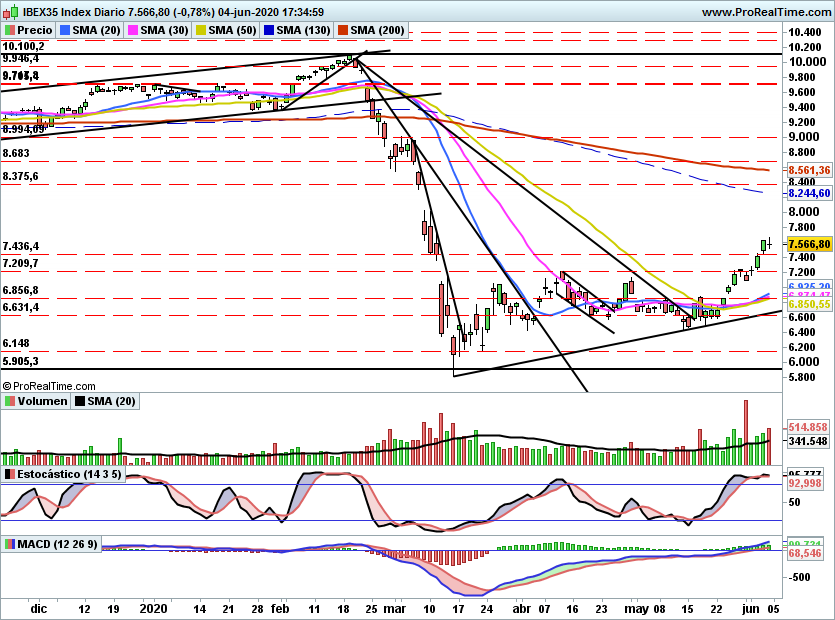
Task: Click the stochastic value 92,998
Action: click(x=805, y=484)
